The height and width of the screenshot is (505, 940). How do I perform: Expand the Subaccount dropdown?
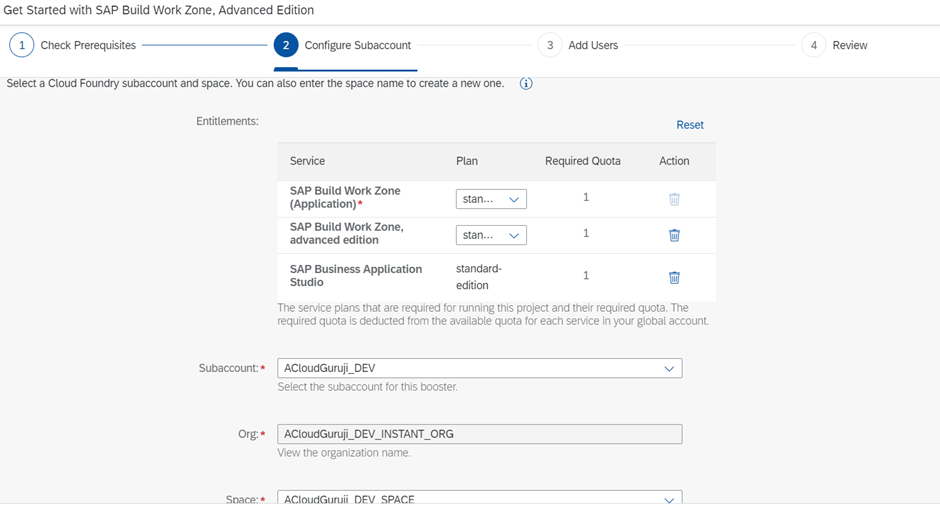coord(669,368)
